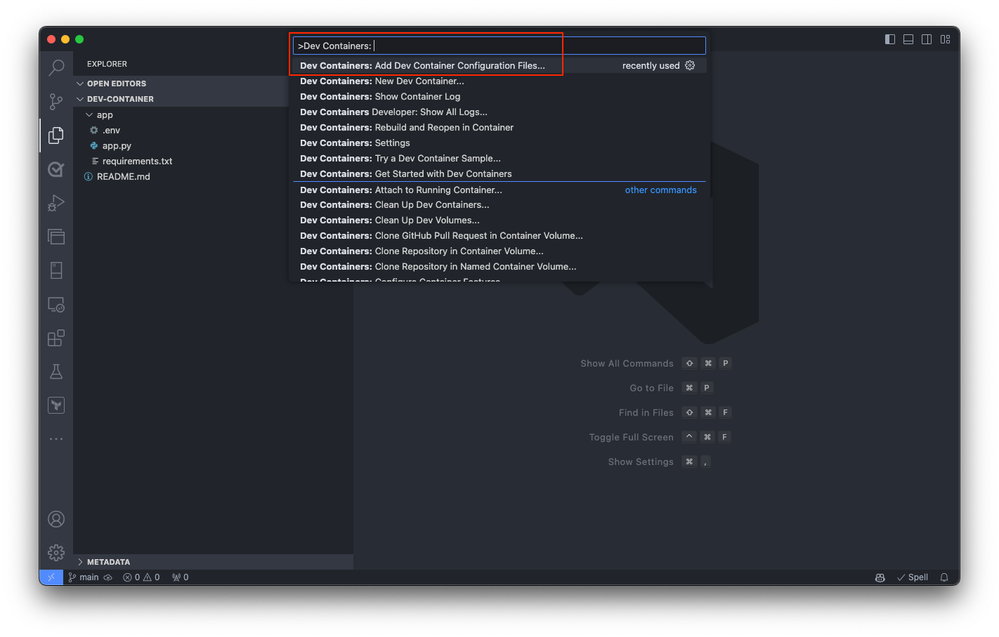Open the Search view in activity bar
This screenshot has width=999, height=637.
coord(56,67)
